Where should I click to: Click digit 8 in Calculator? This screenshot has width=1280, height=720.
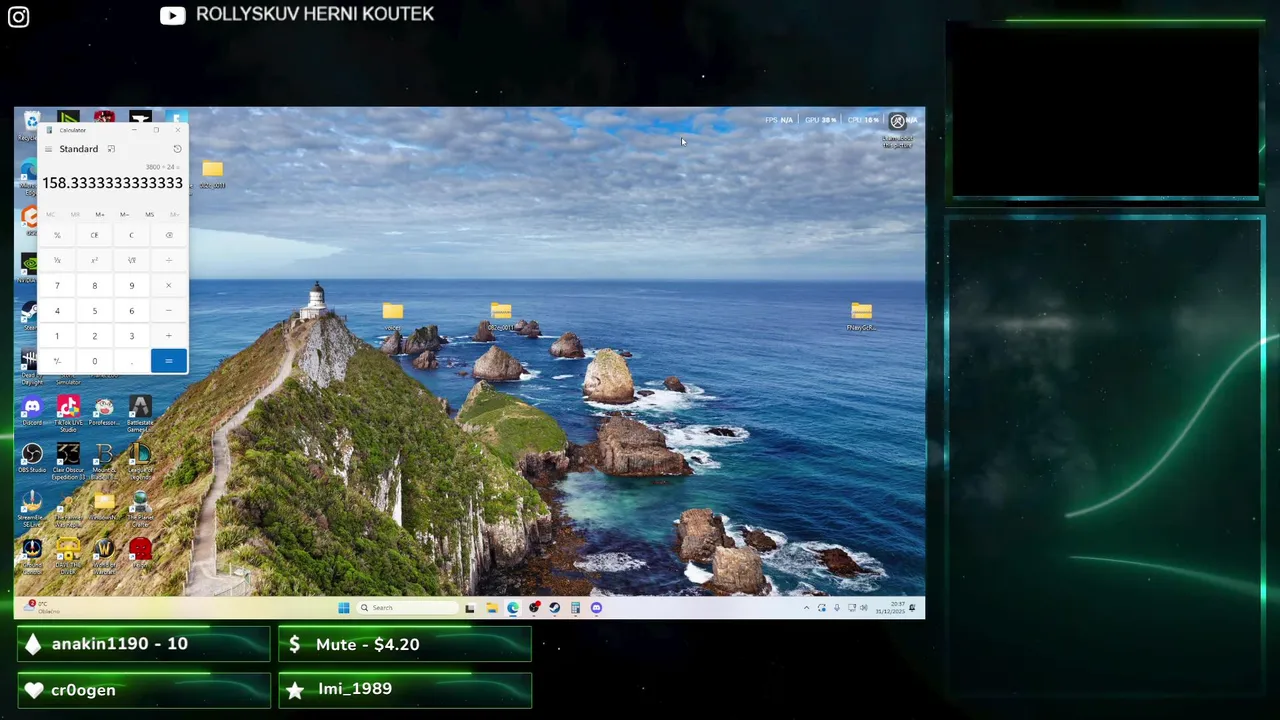pos(94,285)
